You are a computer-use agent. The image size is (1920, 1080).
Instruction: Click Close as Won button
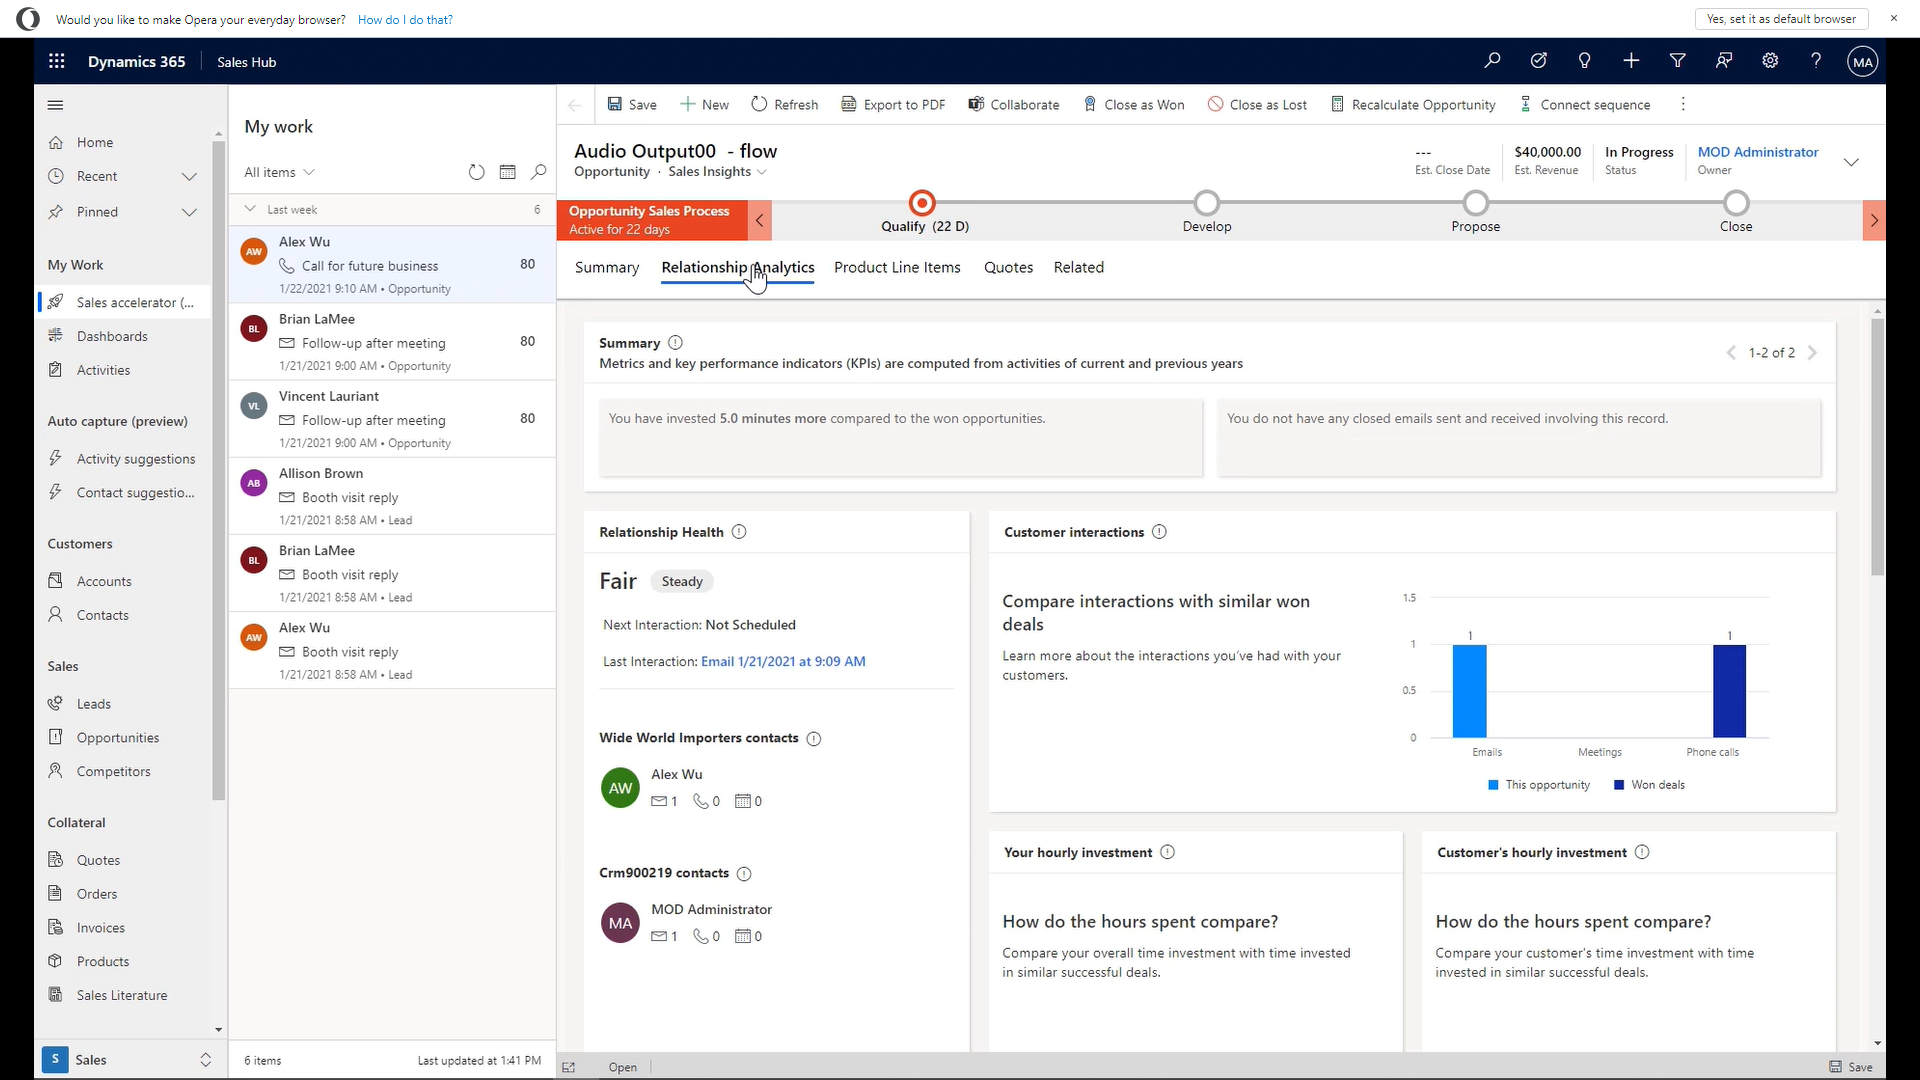point(1134,105)
